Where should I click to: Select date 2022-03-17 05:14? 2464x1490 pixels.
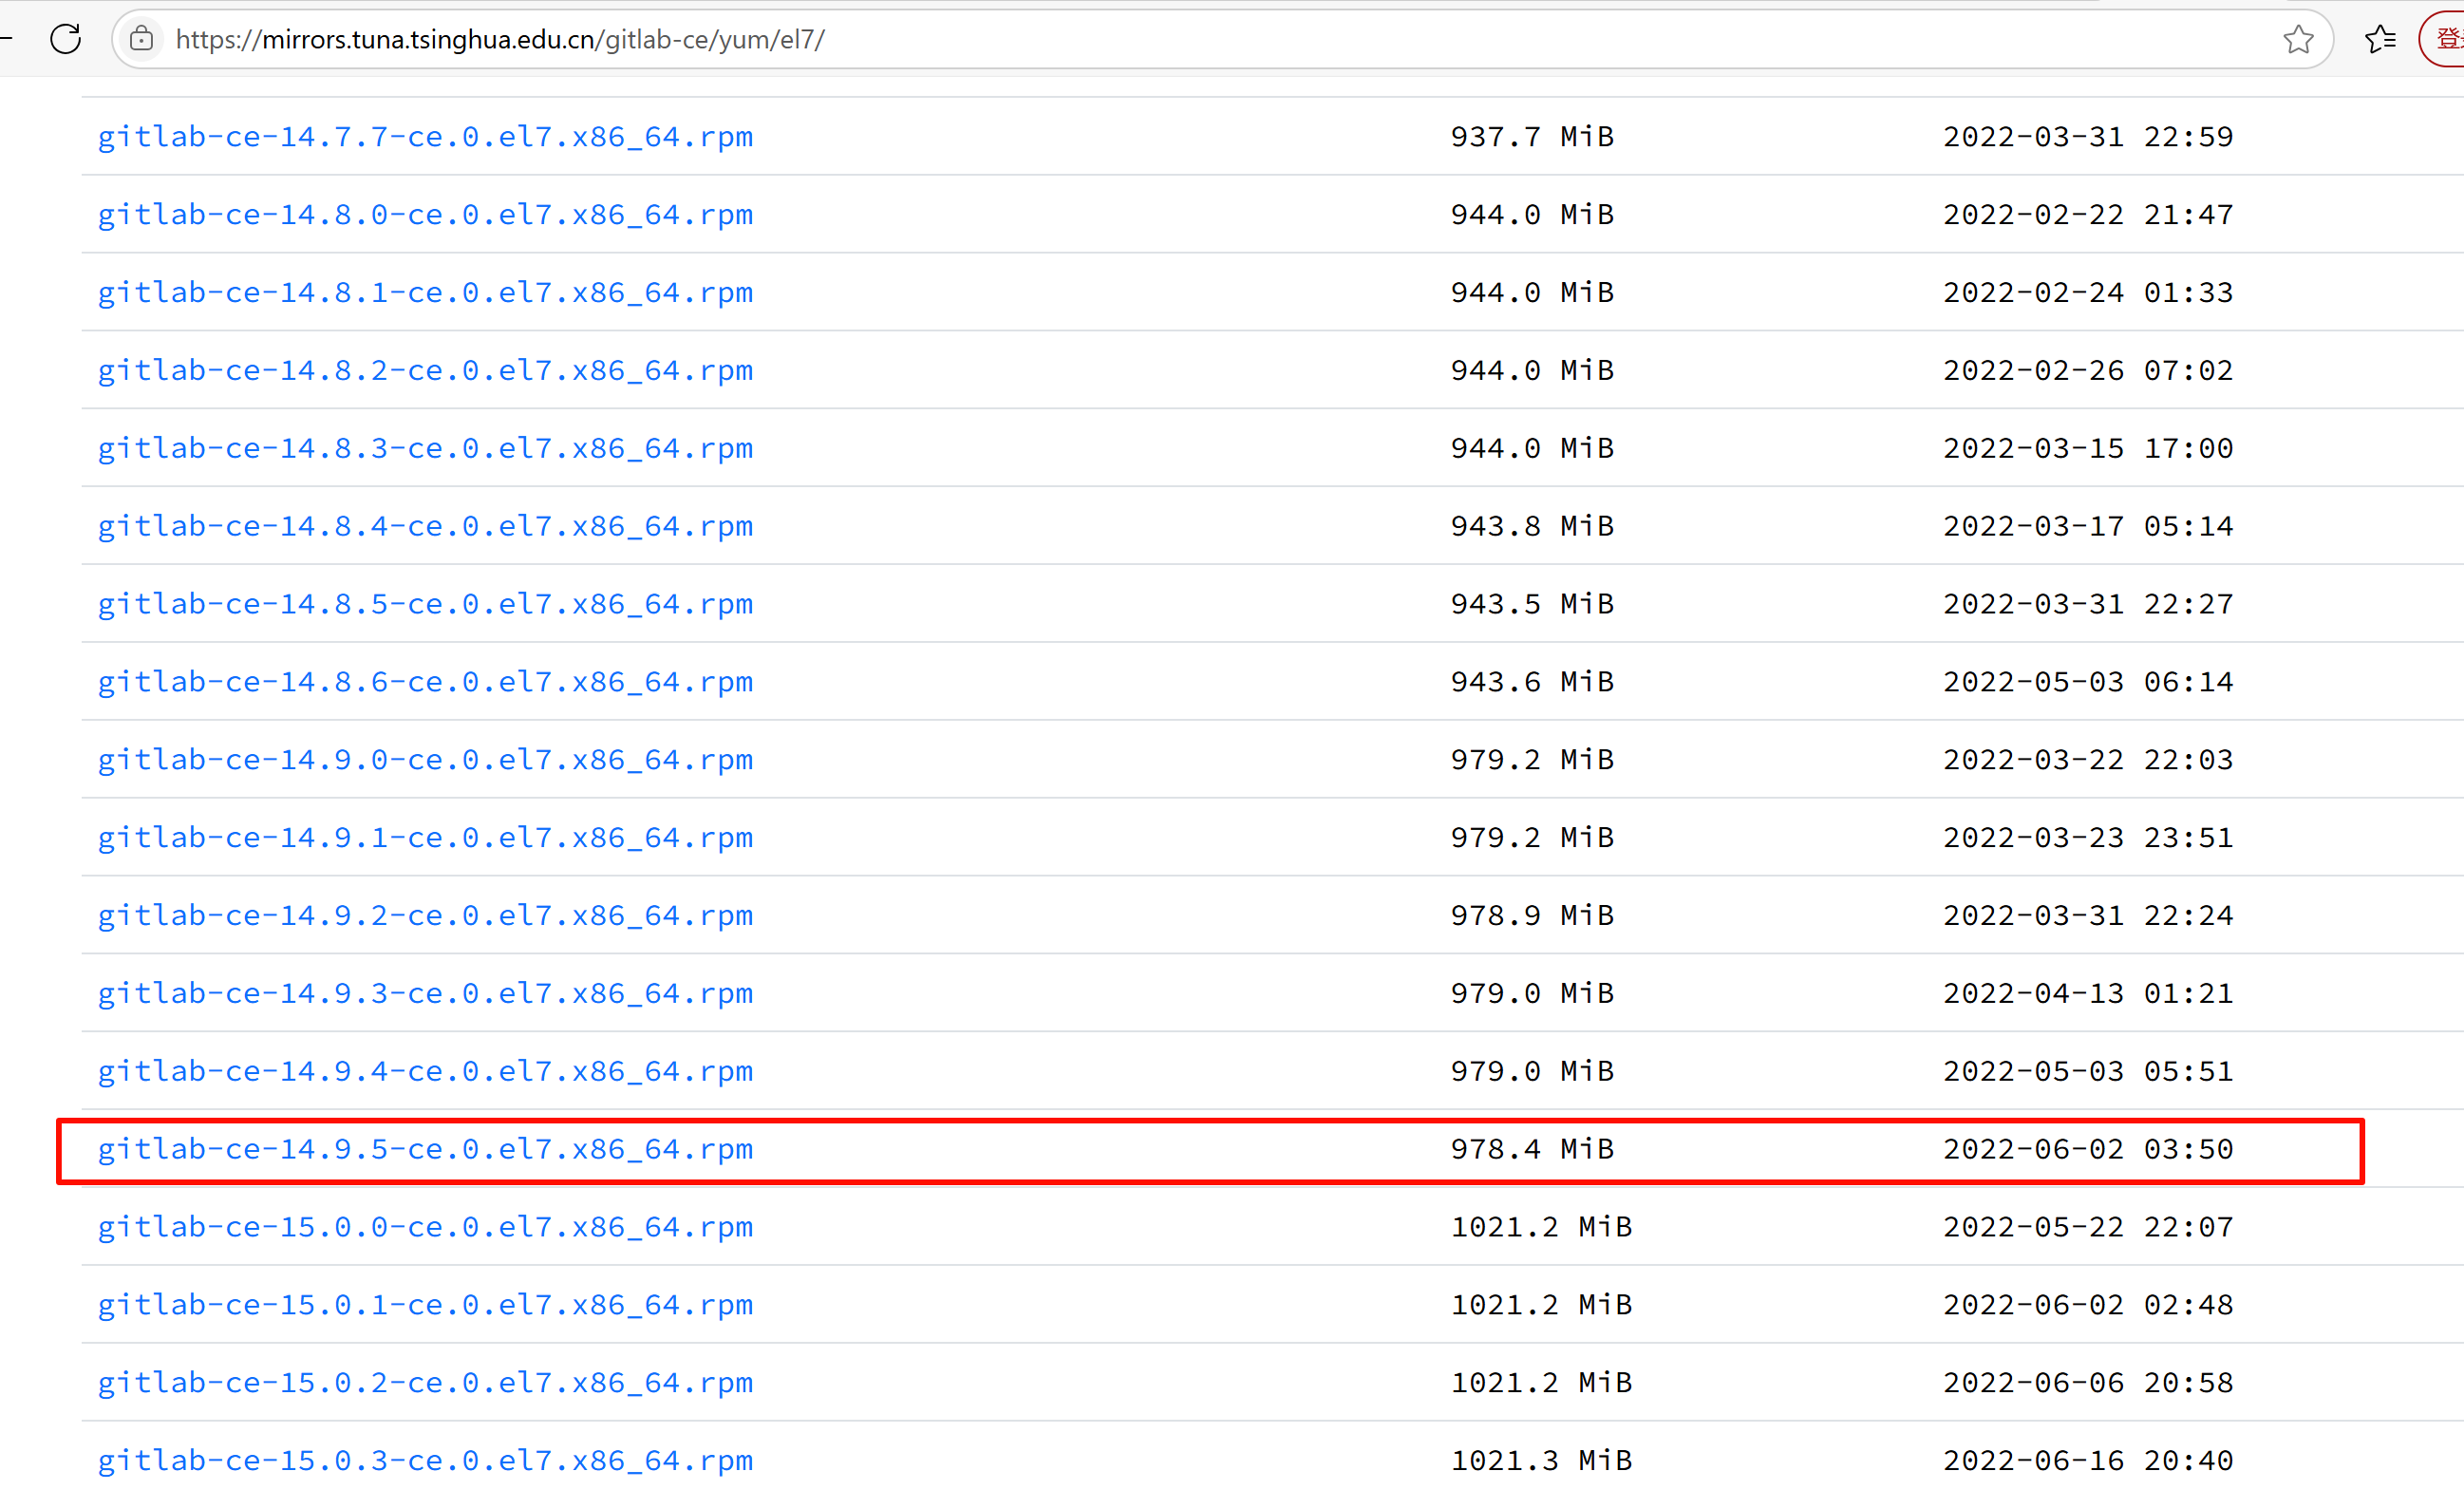pyautogui.click(x=2088, y=527)
